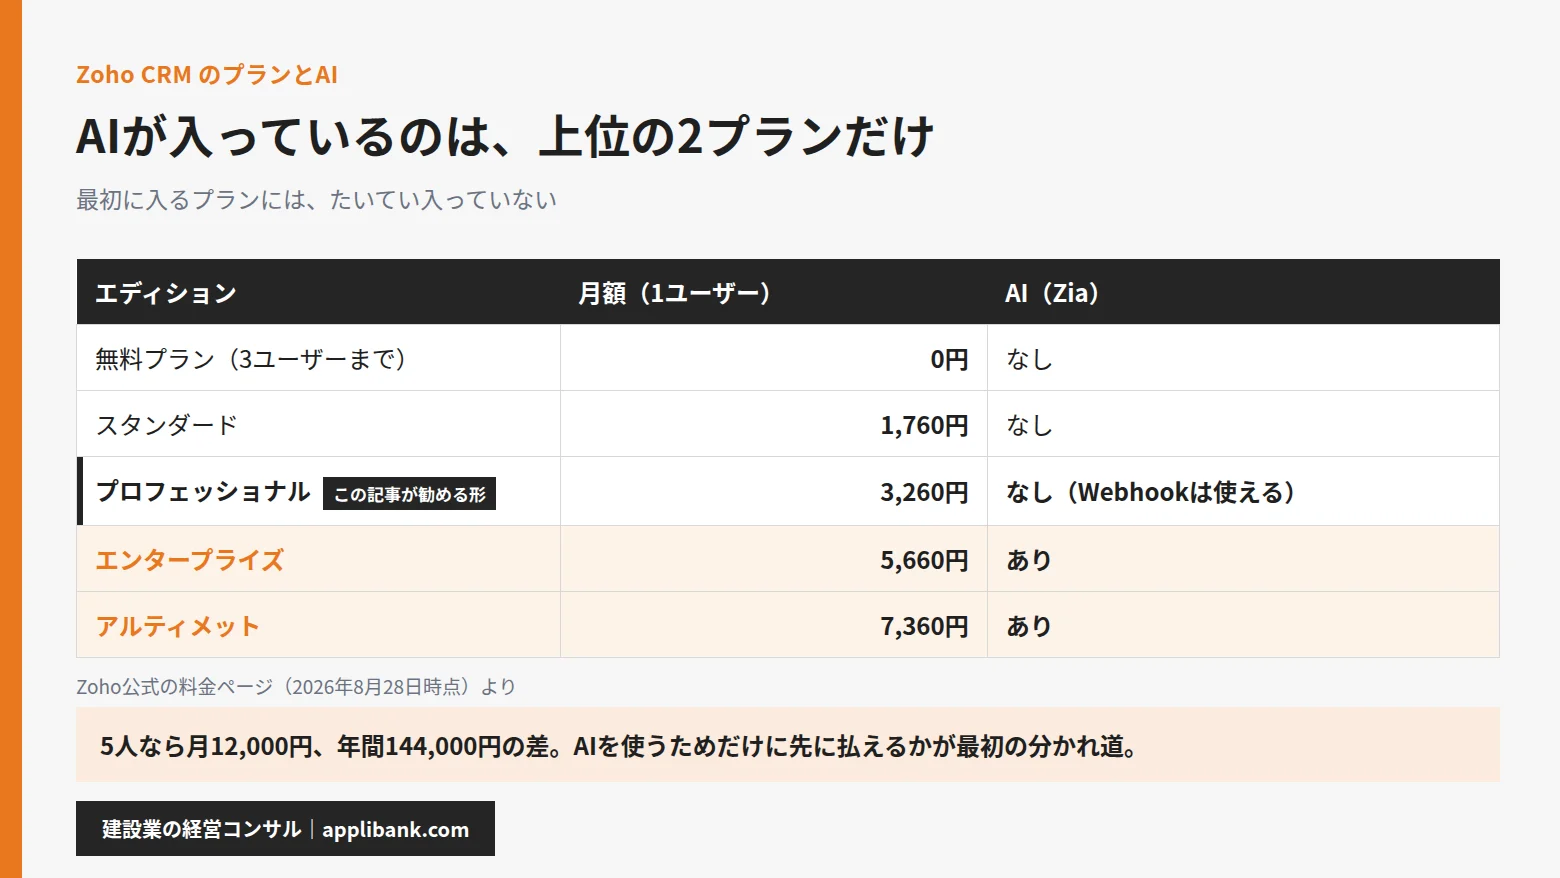Click the '1,760円' price cell

774,424
